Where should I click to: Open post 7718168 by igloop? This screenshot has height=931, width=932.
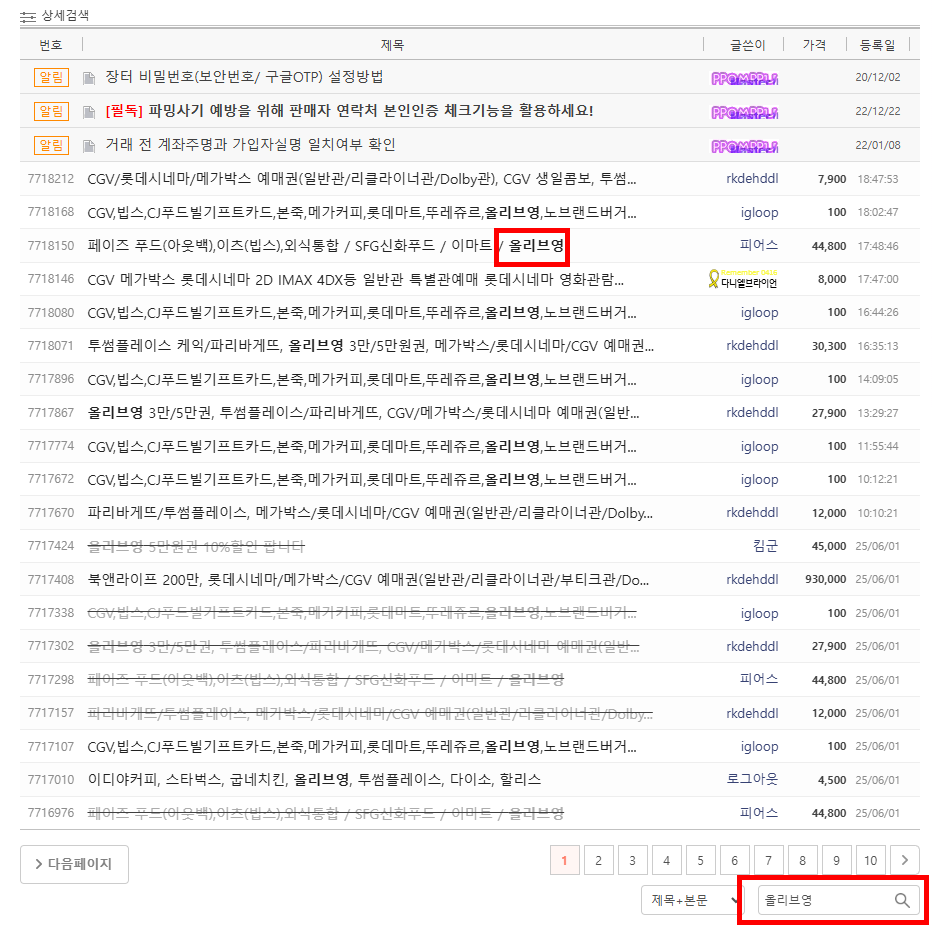point(361,212)
